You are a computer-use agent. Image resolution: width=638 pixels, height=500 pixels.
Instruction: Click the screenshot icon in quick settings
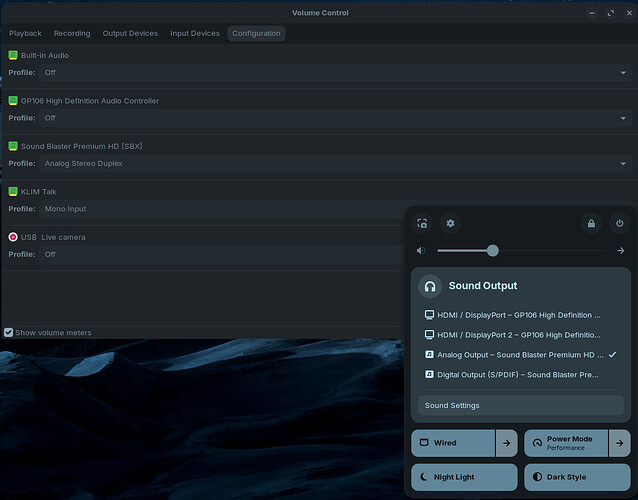(422, 223)
